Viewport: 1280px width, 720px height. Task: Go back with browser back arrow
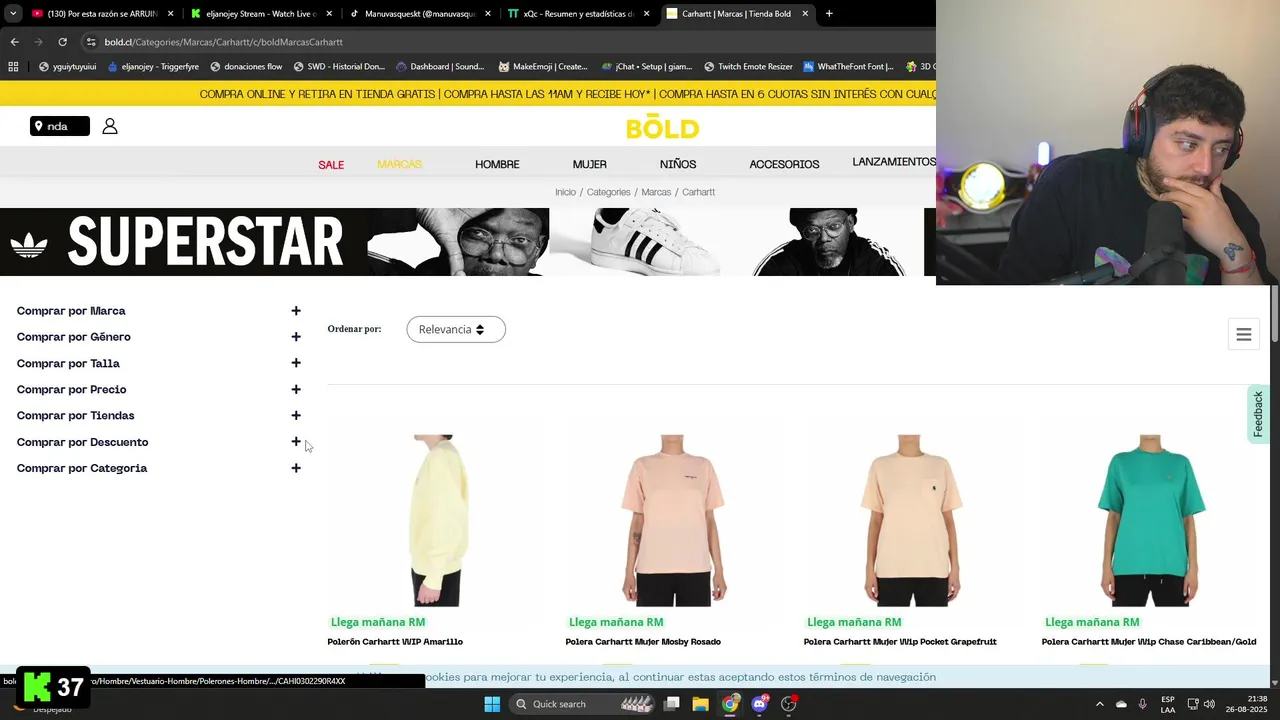[14, 42]
